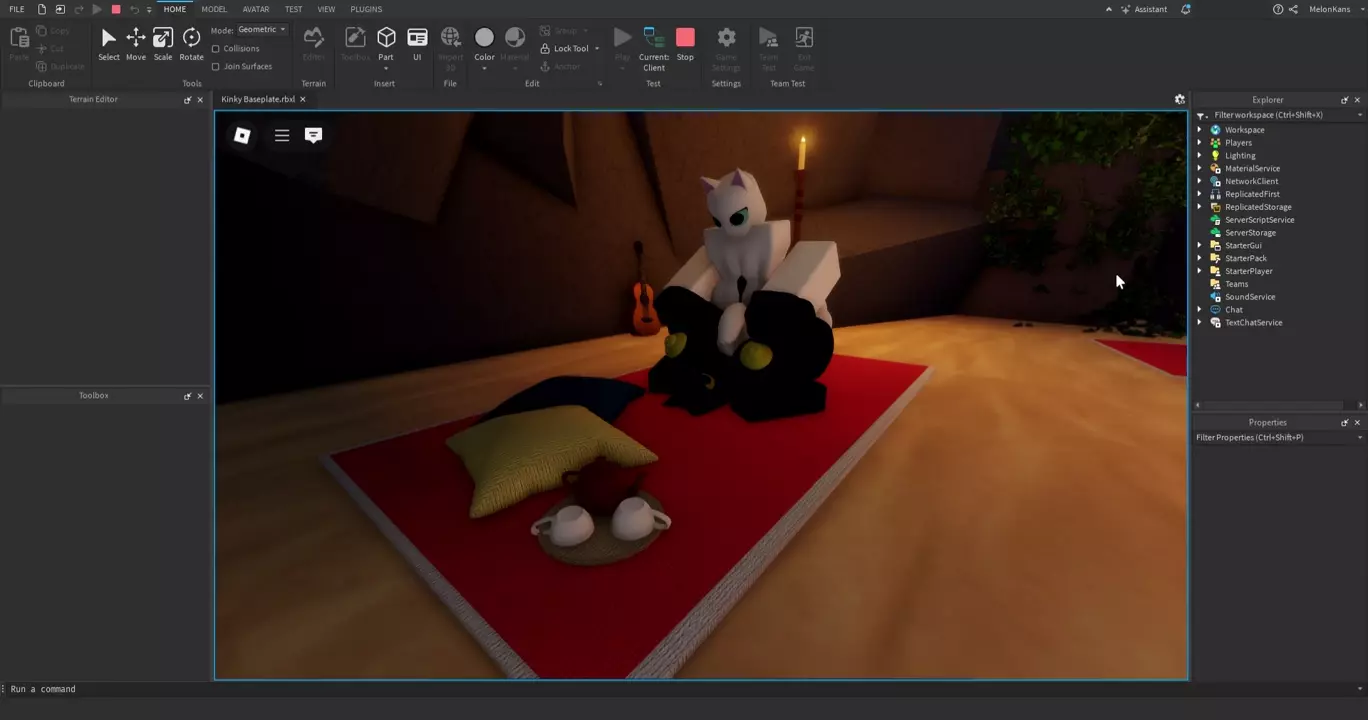1368x720 pixels.
Task: Toggle the Join Surfaces checkbox
Action: [x=216, y=67]
